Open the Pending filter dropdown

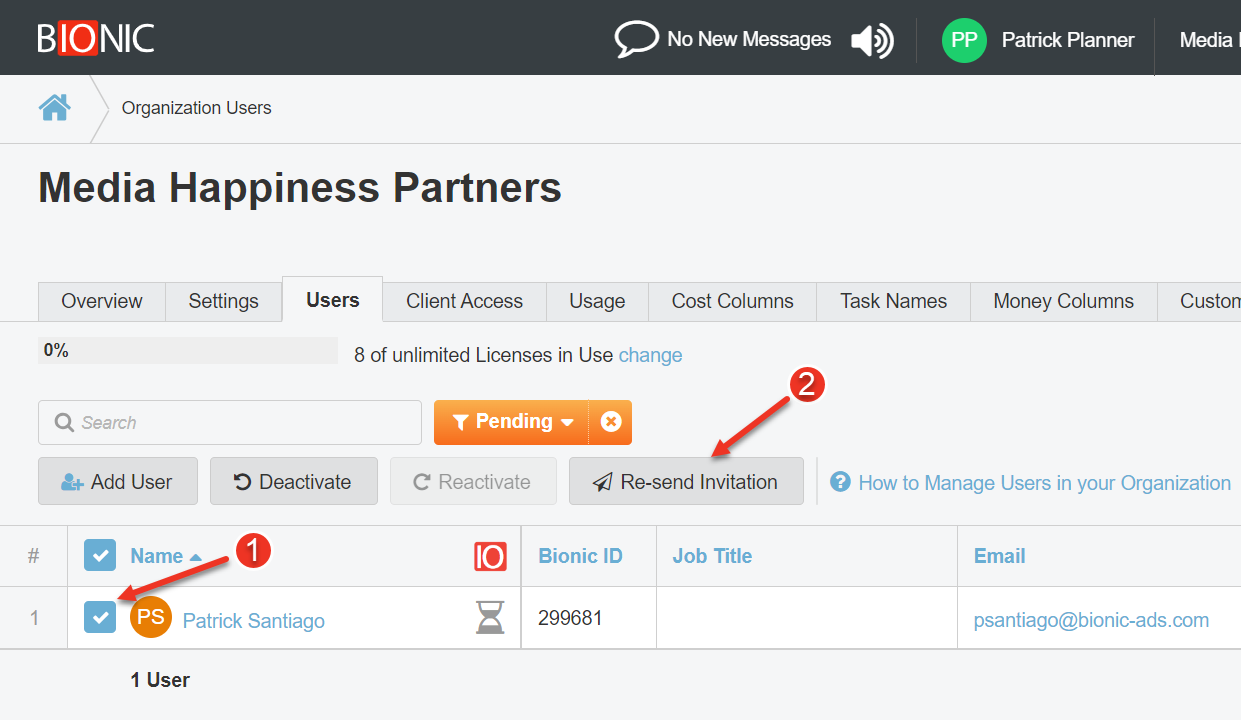pos(510,422)
